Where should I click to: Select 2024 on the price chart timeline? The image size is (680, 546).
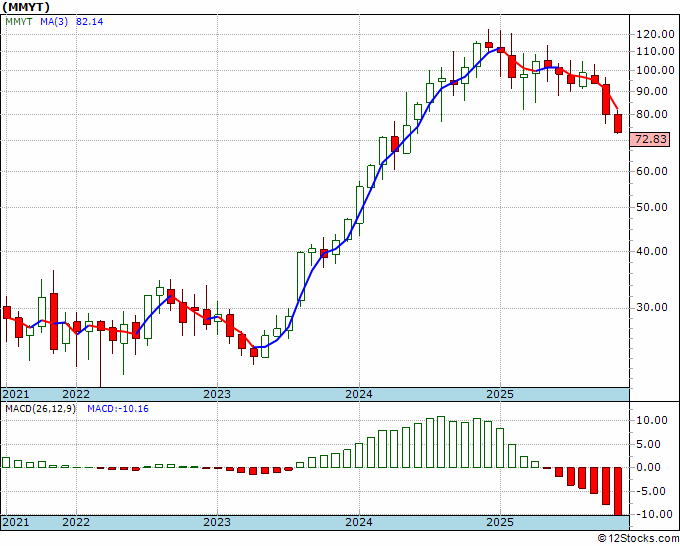point(359,395)
